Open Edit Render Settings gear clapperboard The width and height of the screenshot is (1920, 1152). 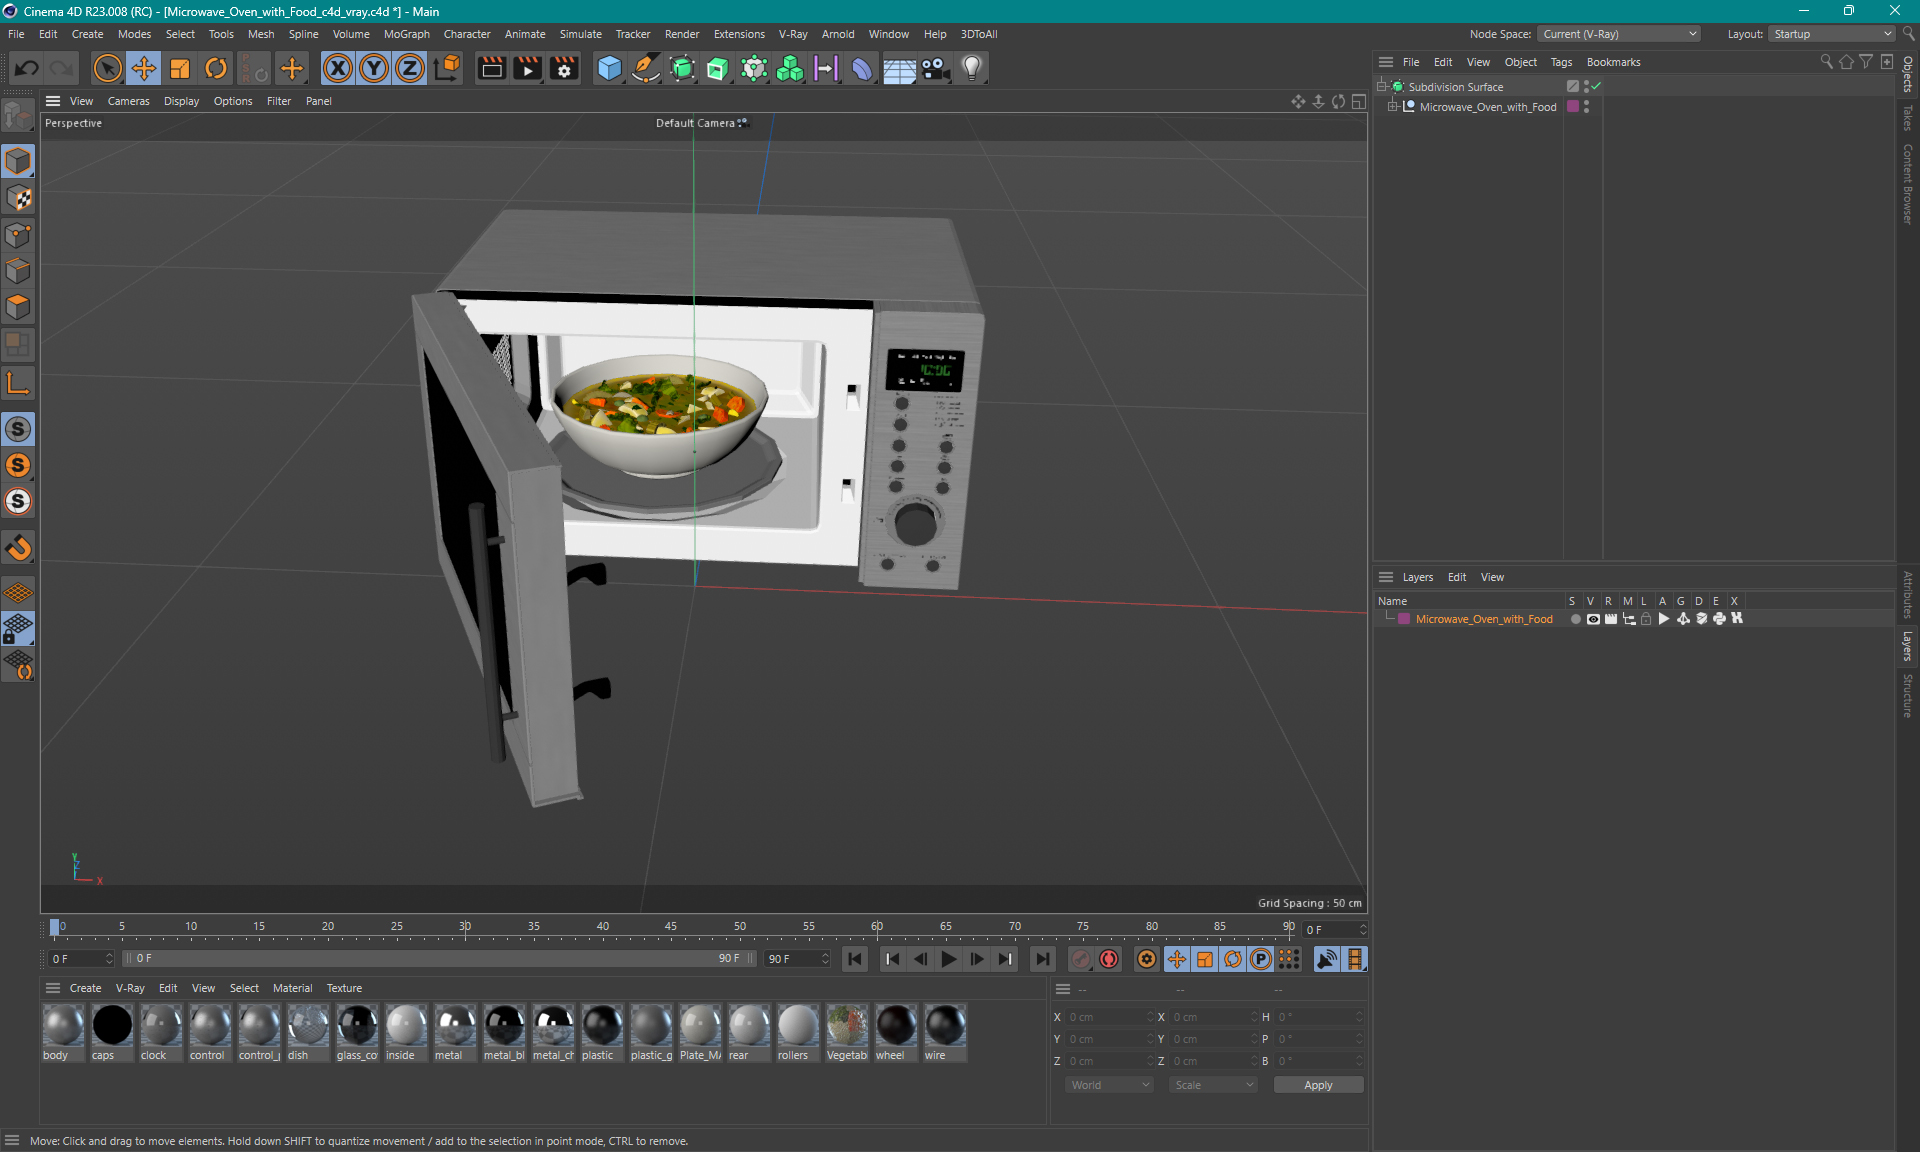565,68
